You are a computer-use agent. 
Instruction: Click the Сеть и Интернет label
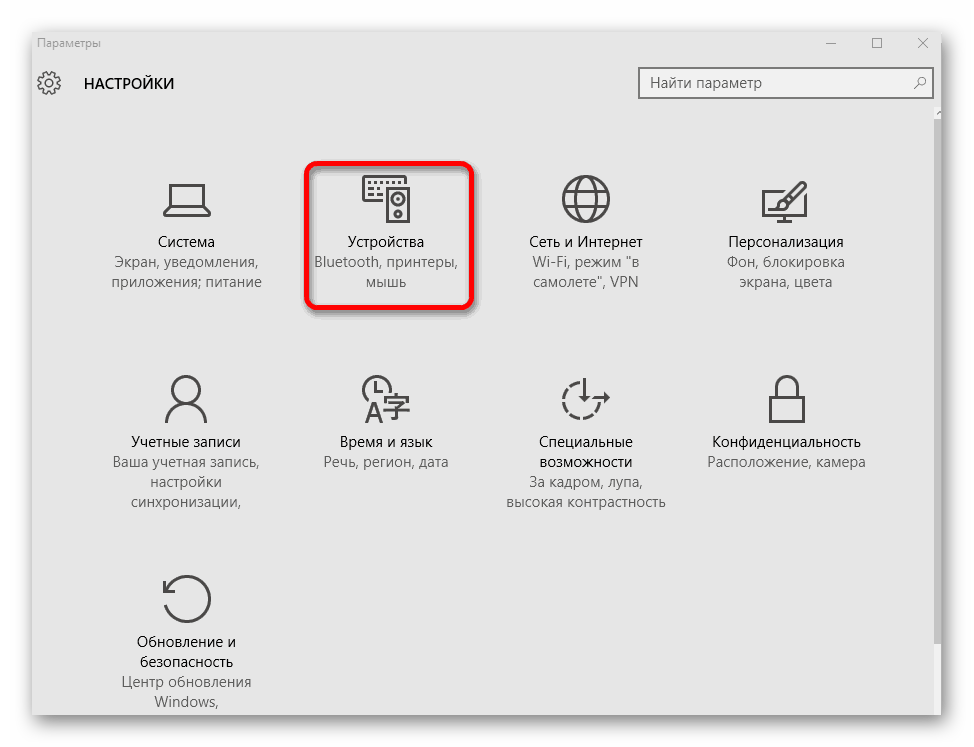click(586, 242)
